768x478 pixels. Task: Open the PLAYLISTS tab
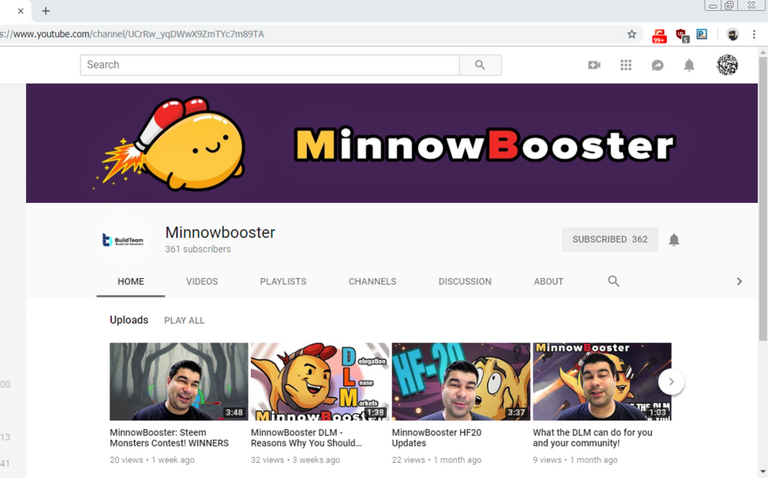coord(283,282)
